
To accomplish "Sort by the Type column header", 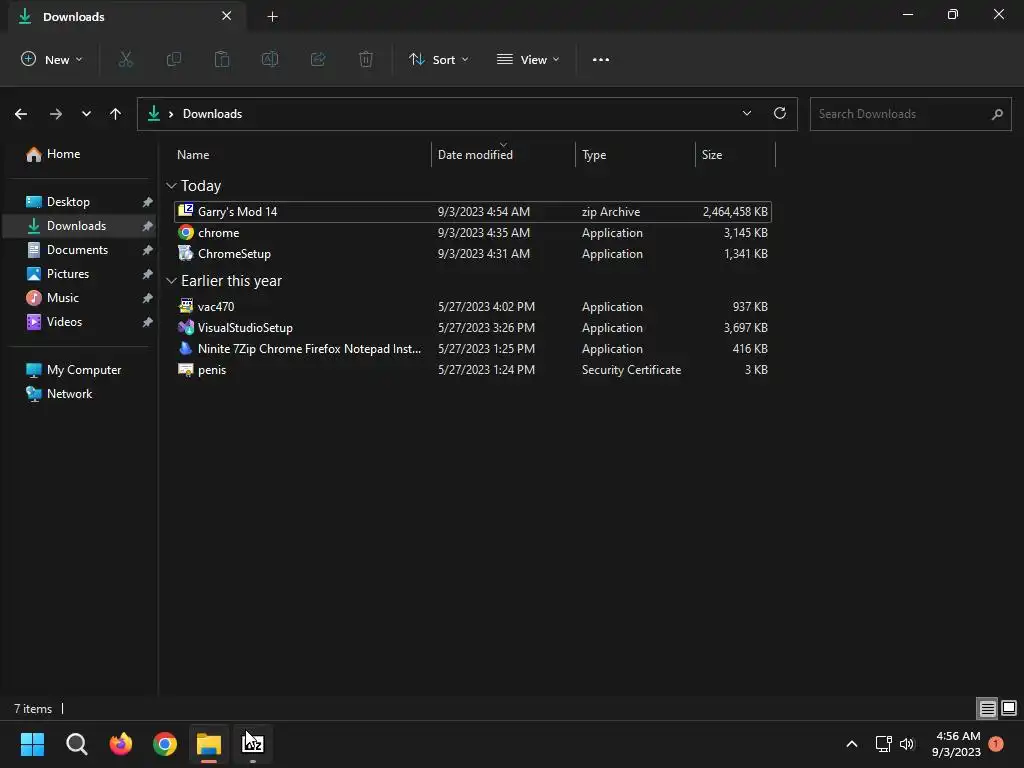I will [594, 155].
